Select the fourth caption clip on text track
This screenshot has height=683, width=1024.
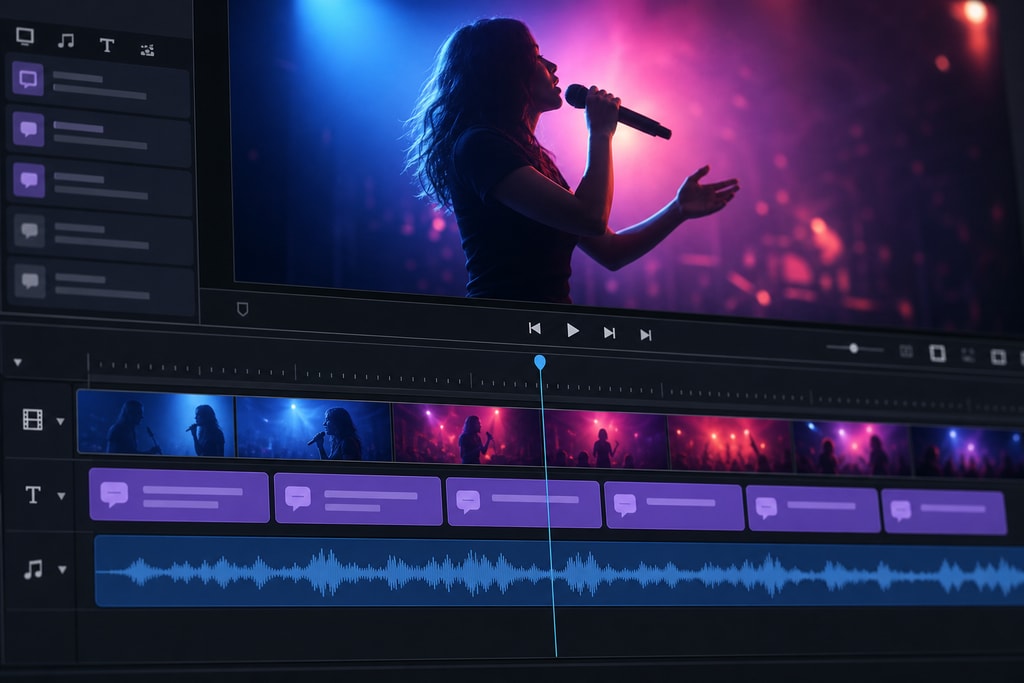[675, 506]
